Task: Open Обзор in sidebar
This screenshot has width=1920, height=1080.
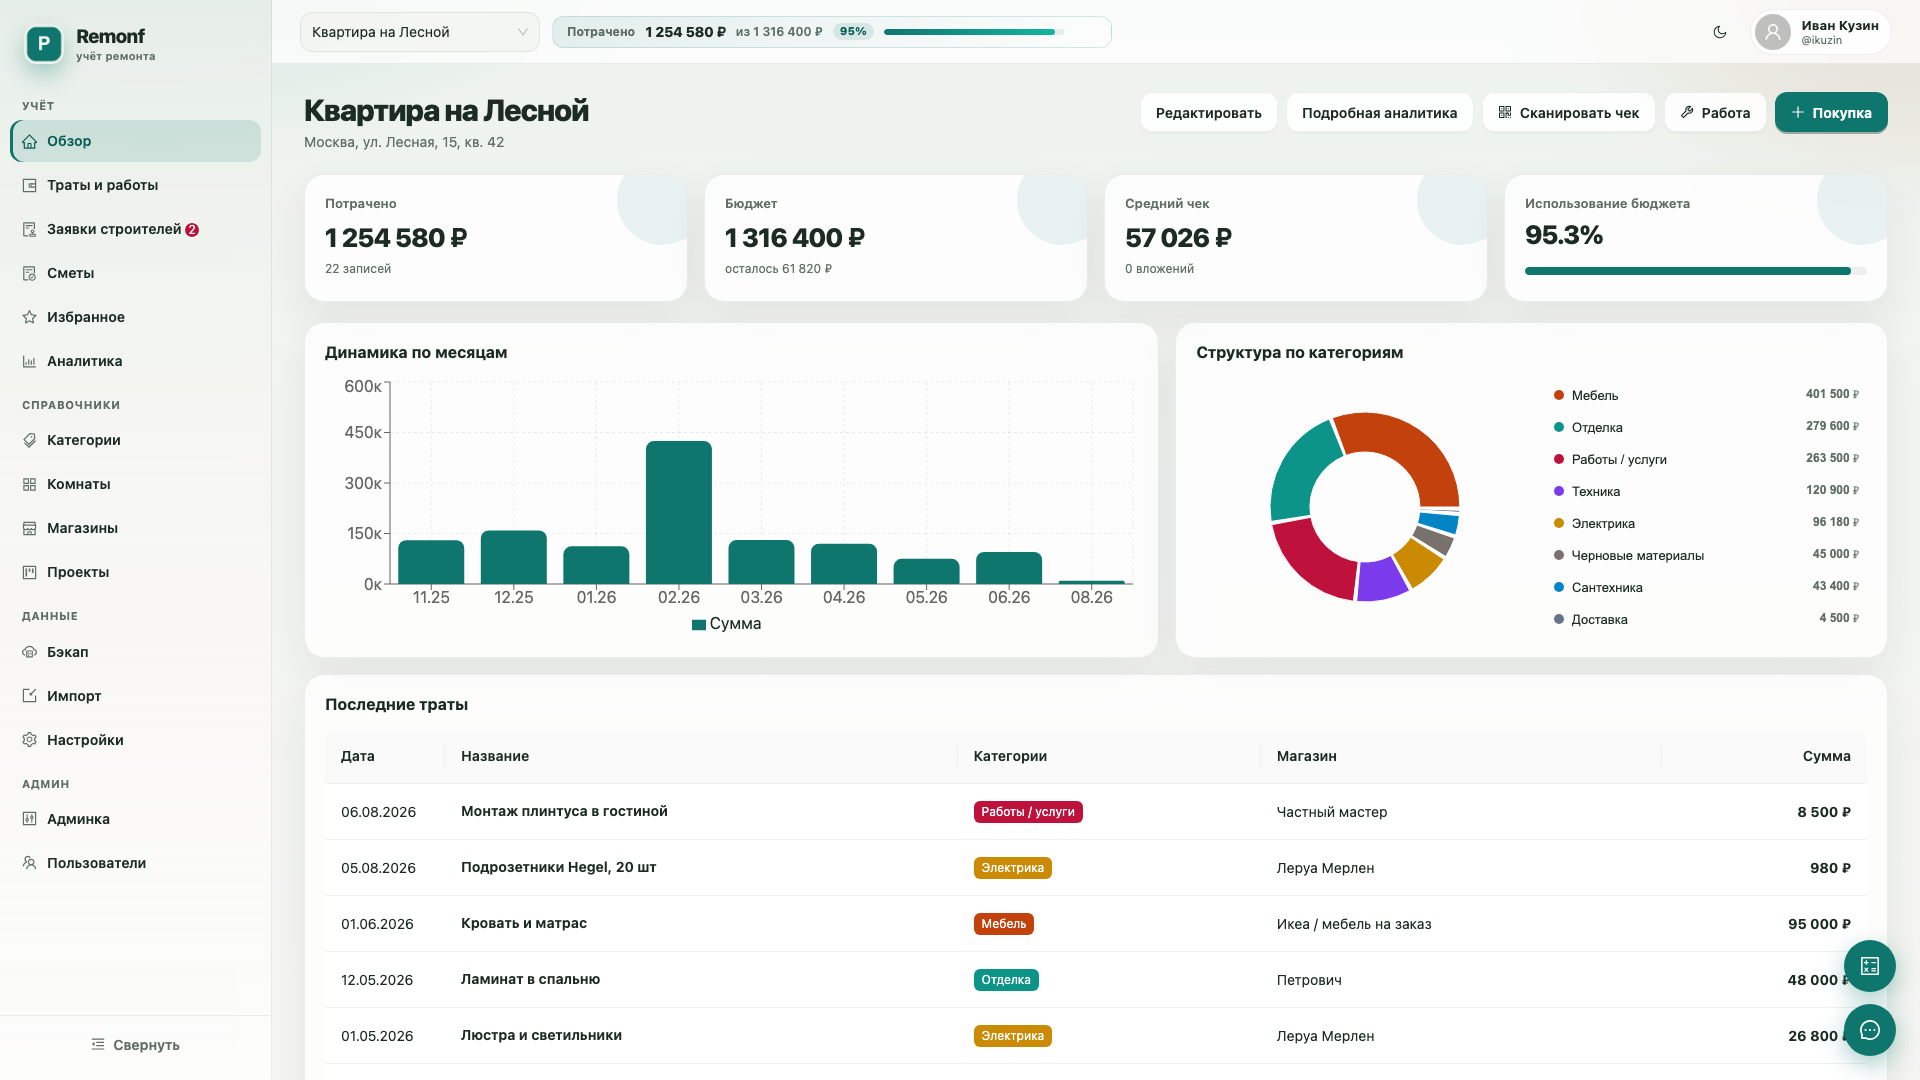Action: point(136,141)
